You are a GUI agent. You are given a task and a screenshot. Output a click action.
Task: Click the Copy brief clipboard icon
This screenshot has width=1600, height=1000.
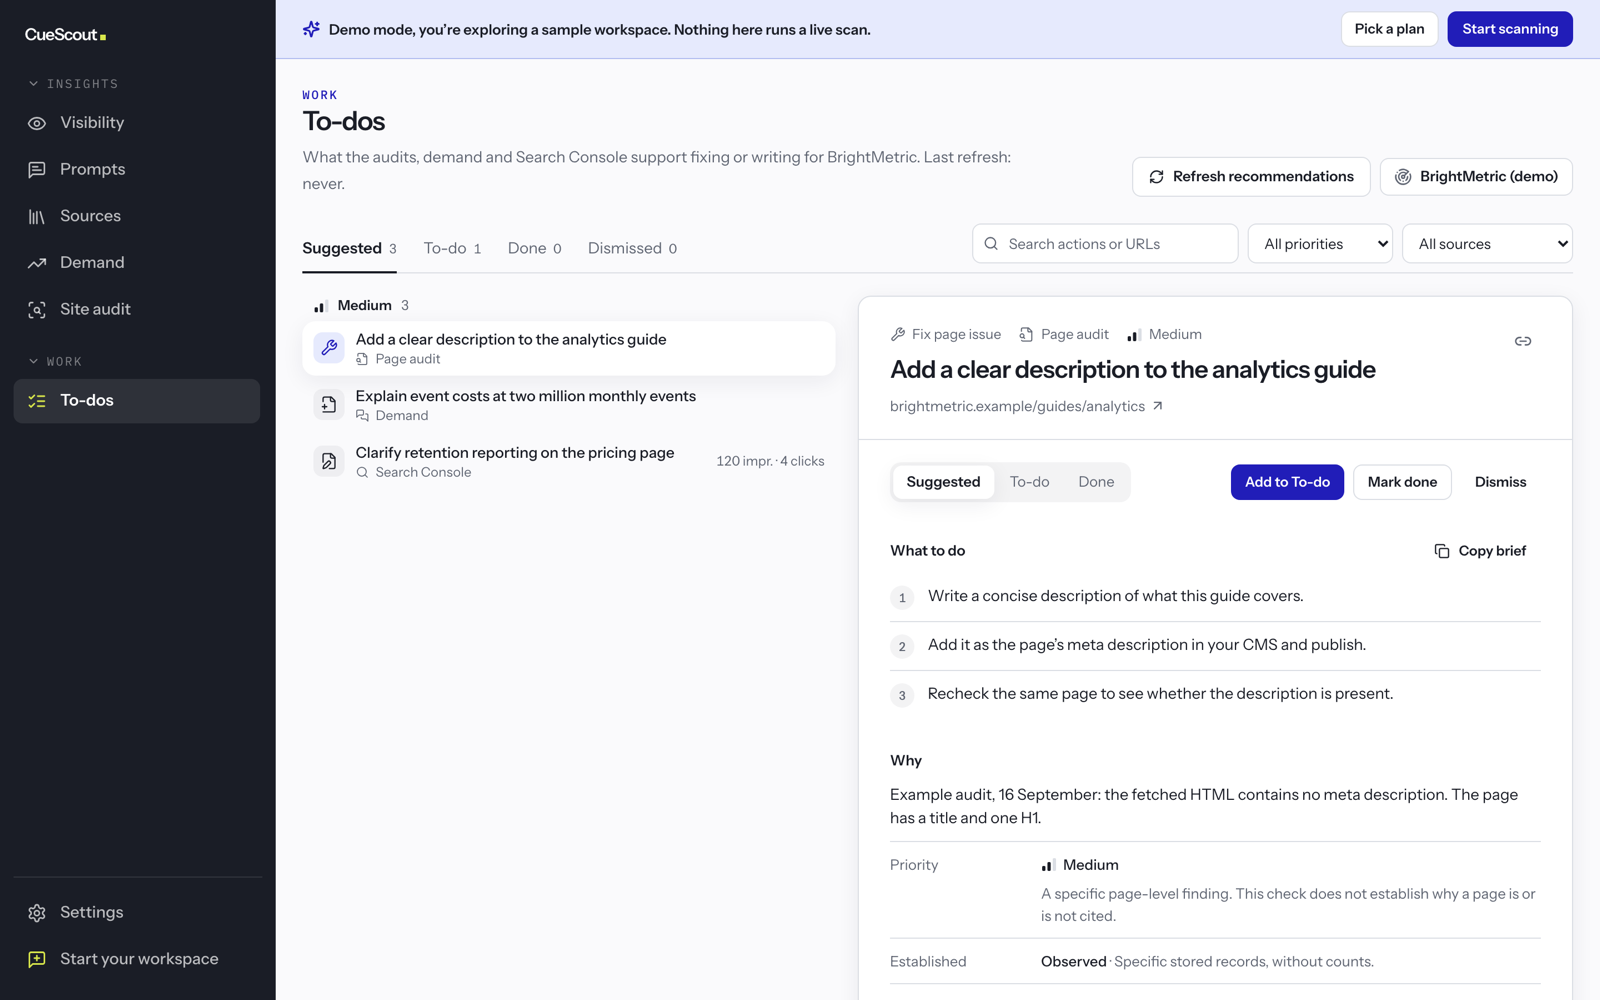pyautogui.click(x=1442, y=551)
